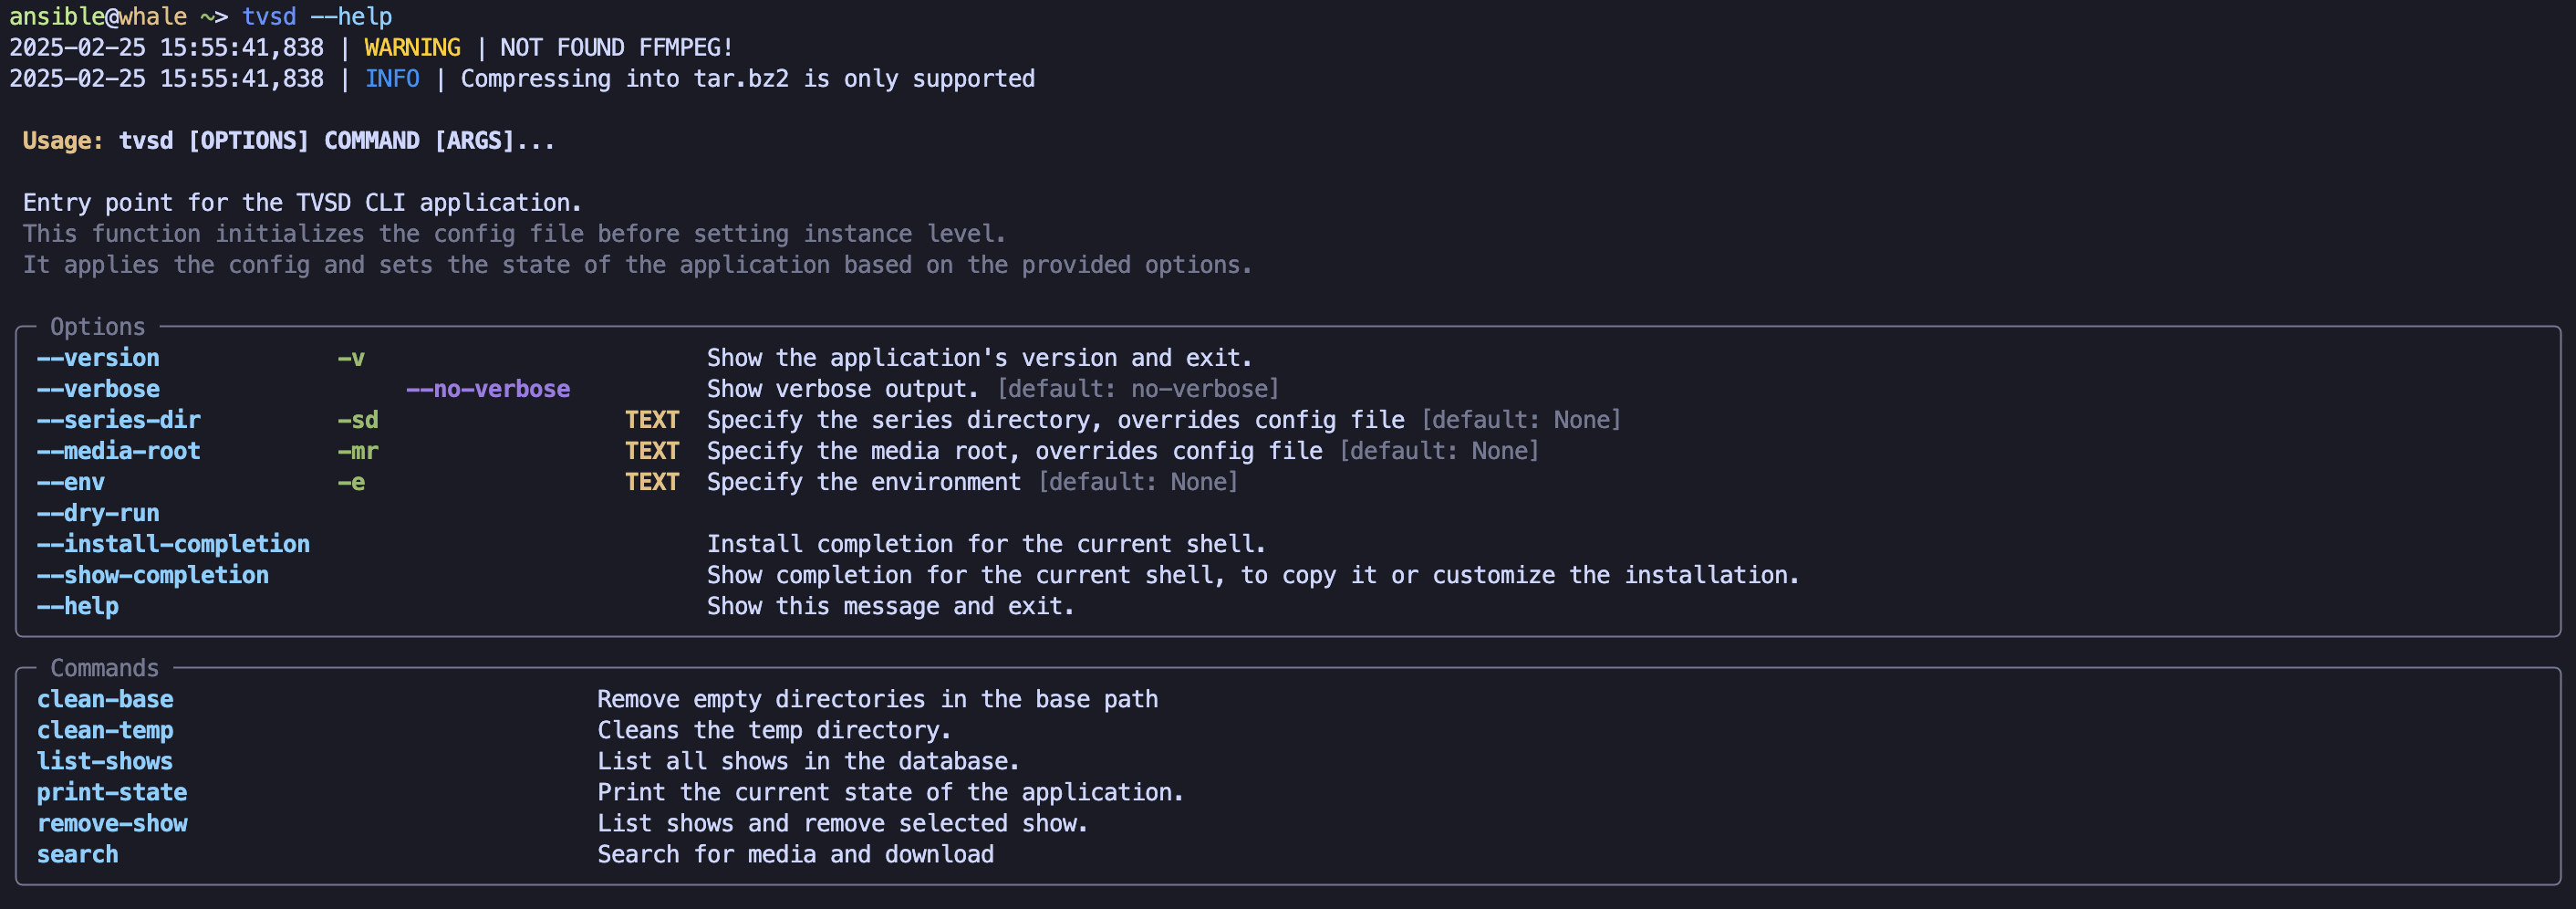
Task: Click the WARNING log level label
Action: 412,48
